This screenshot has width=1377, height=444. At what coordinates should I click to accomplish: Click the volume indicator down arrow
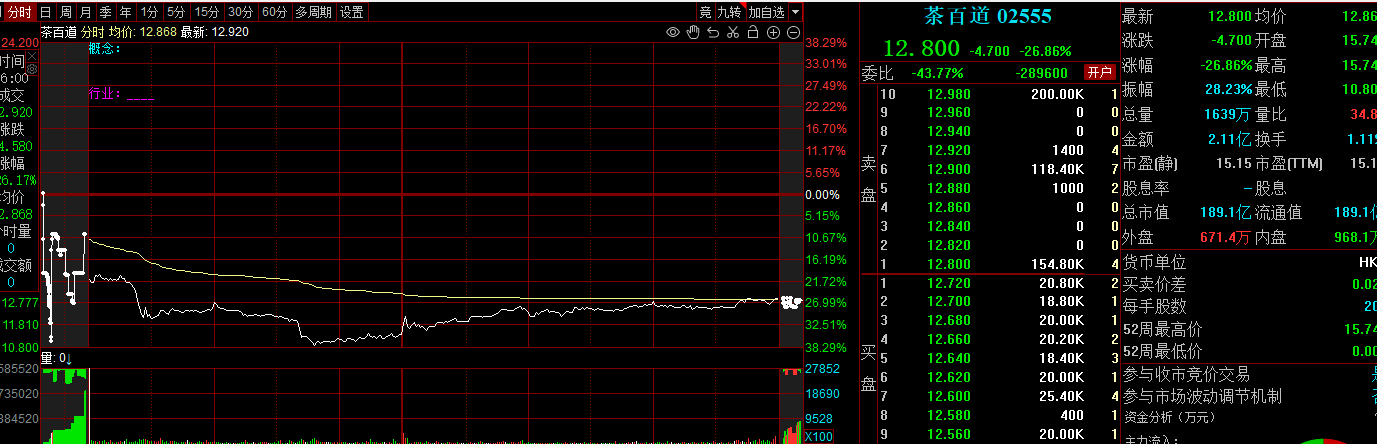[70, 358]
